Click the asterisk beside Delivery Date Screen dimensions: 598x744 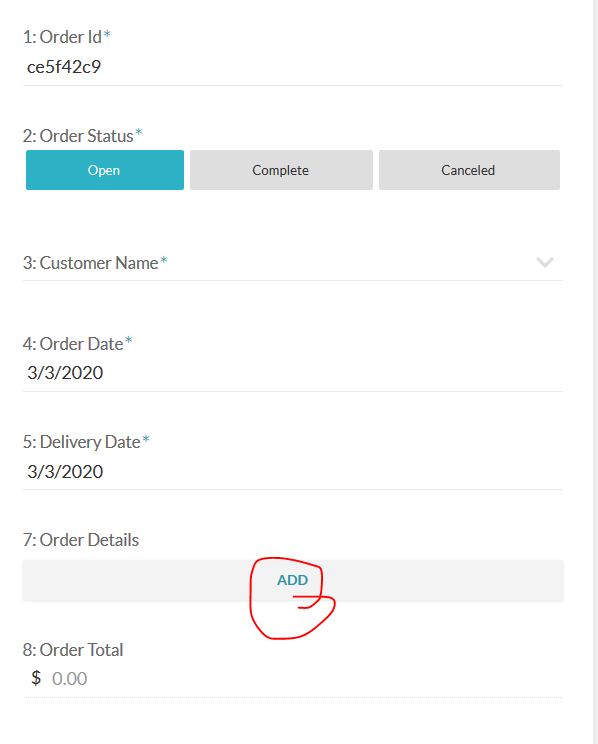[146, 439]
